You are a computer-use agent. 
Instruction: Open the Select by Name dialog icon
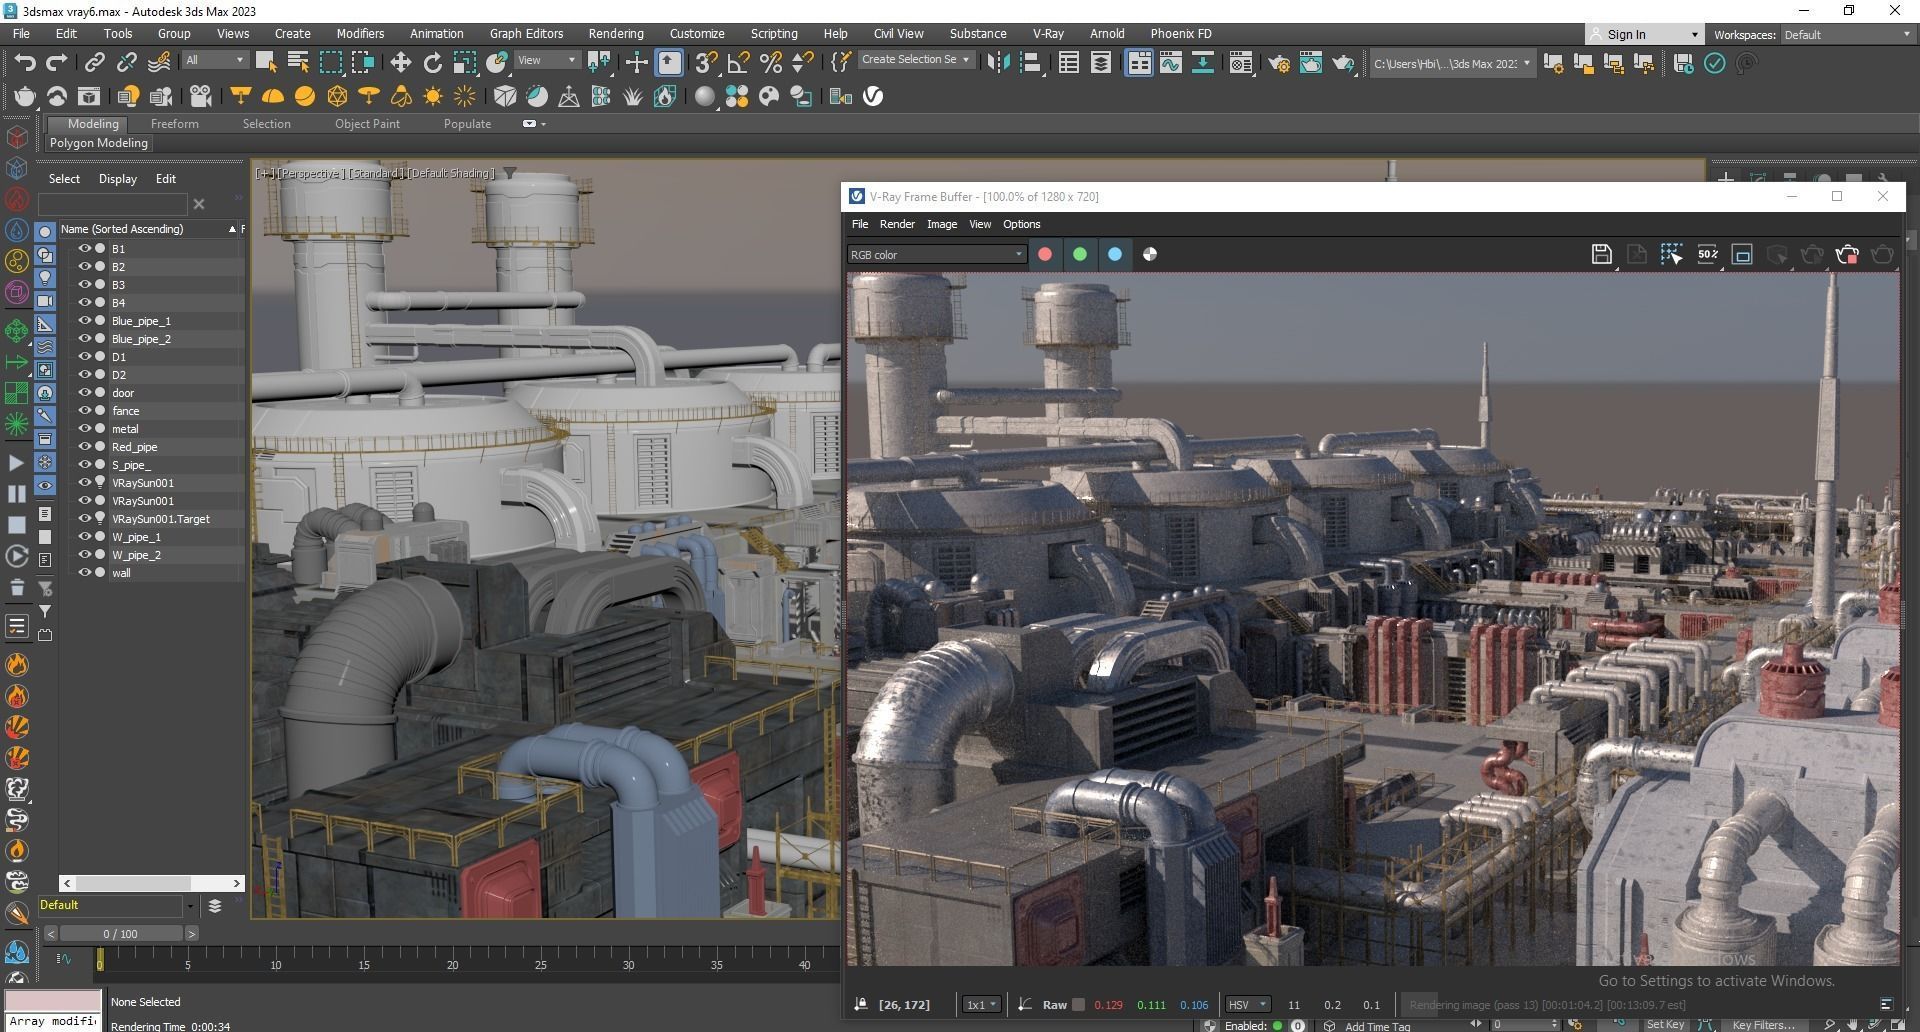[298, 63]
